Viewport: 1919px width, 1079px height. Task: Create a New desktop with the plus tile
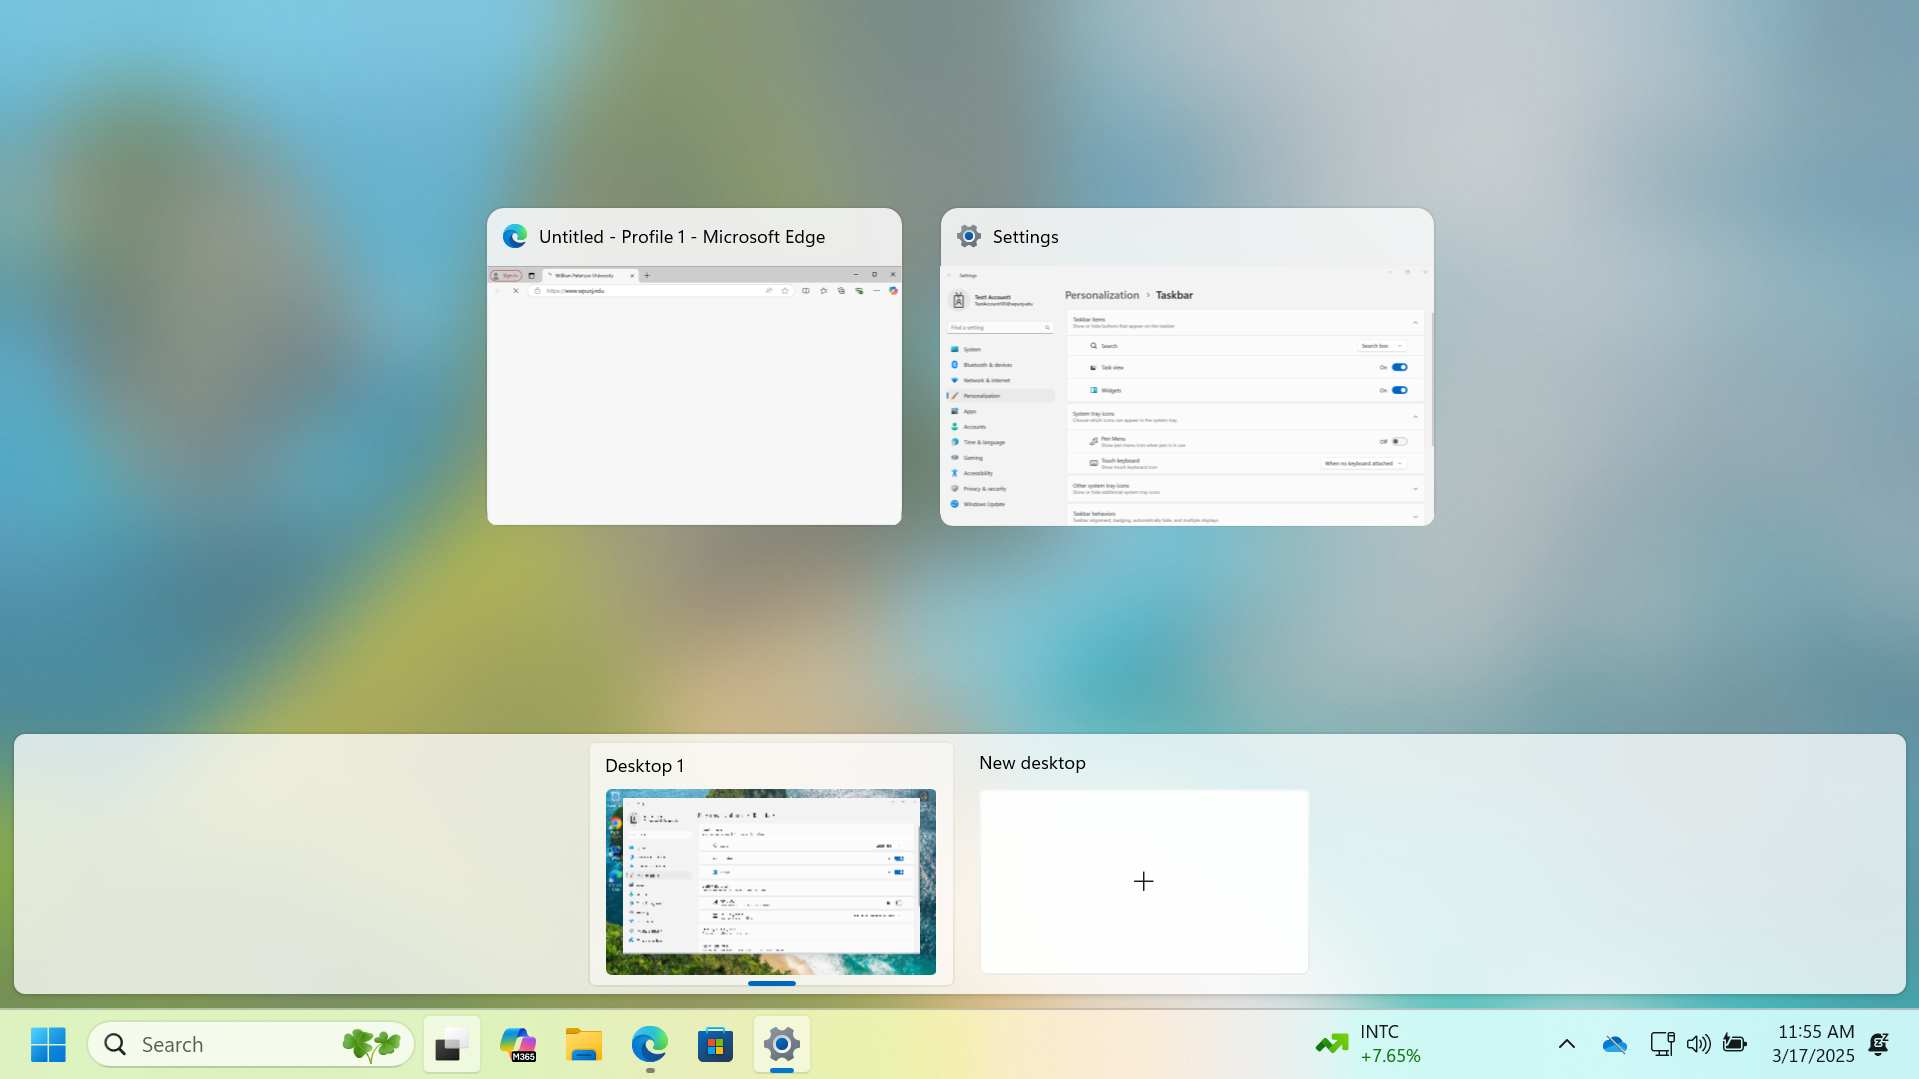click(x=1143, y=881)
